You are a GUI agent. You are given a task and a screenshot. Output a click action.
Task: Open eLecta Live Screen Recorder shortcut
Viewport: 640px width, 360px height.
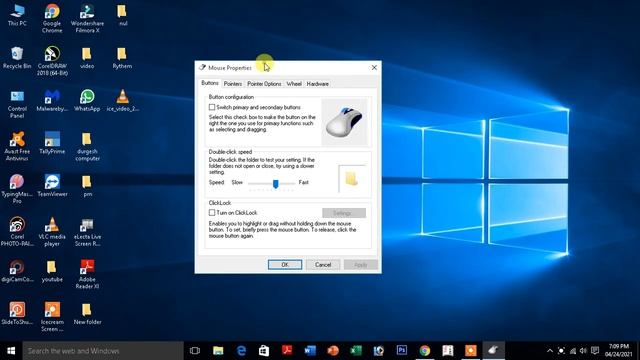tap(87, 231)
